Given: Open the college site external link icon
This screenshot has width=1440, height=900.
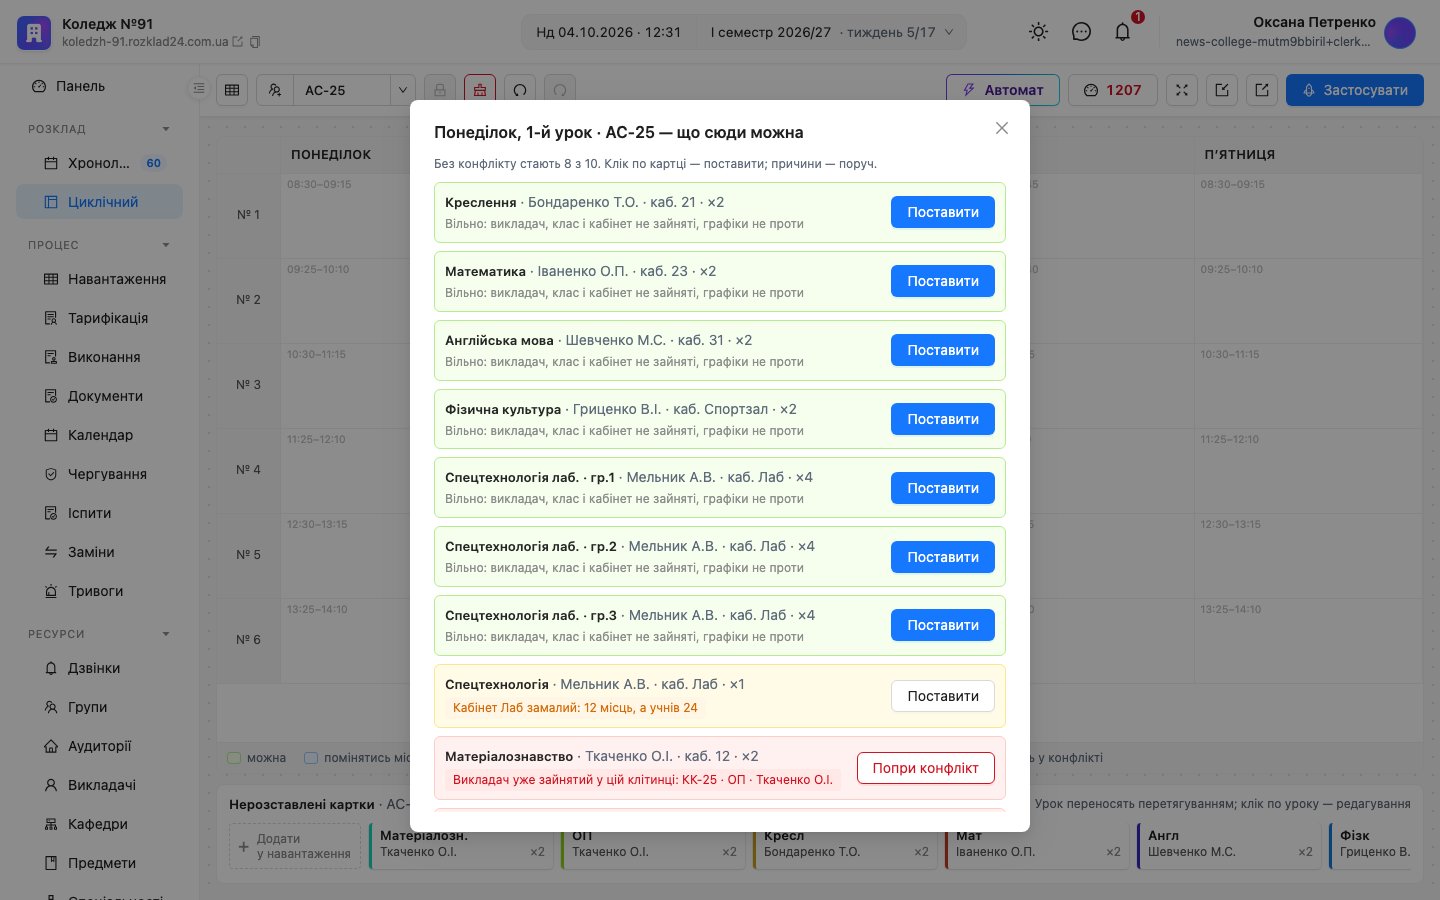Looking at the screenshot, I should pyautogui.click(x=238, y=42).
